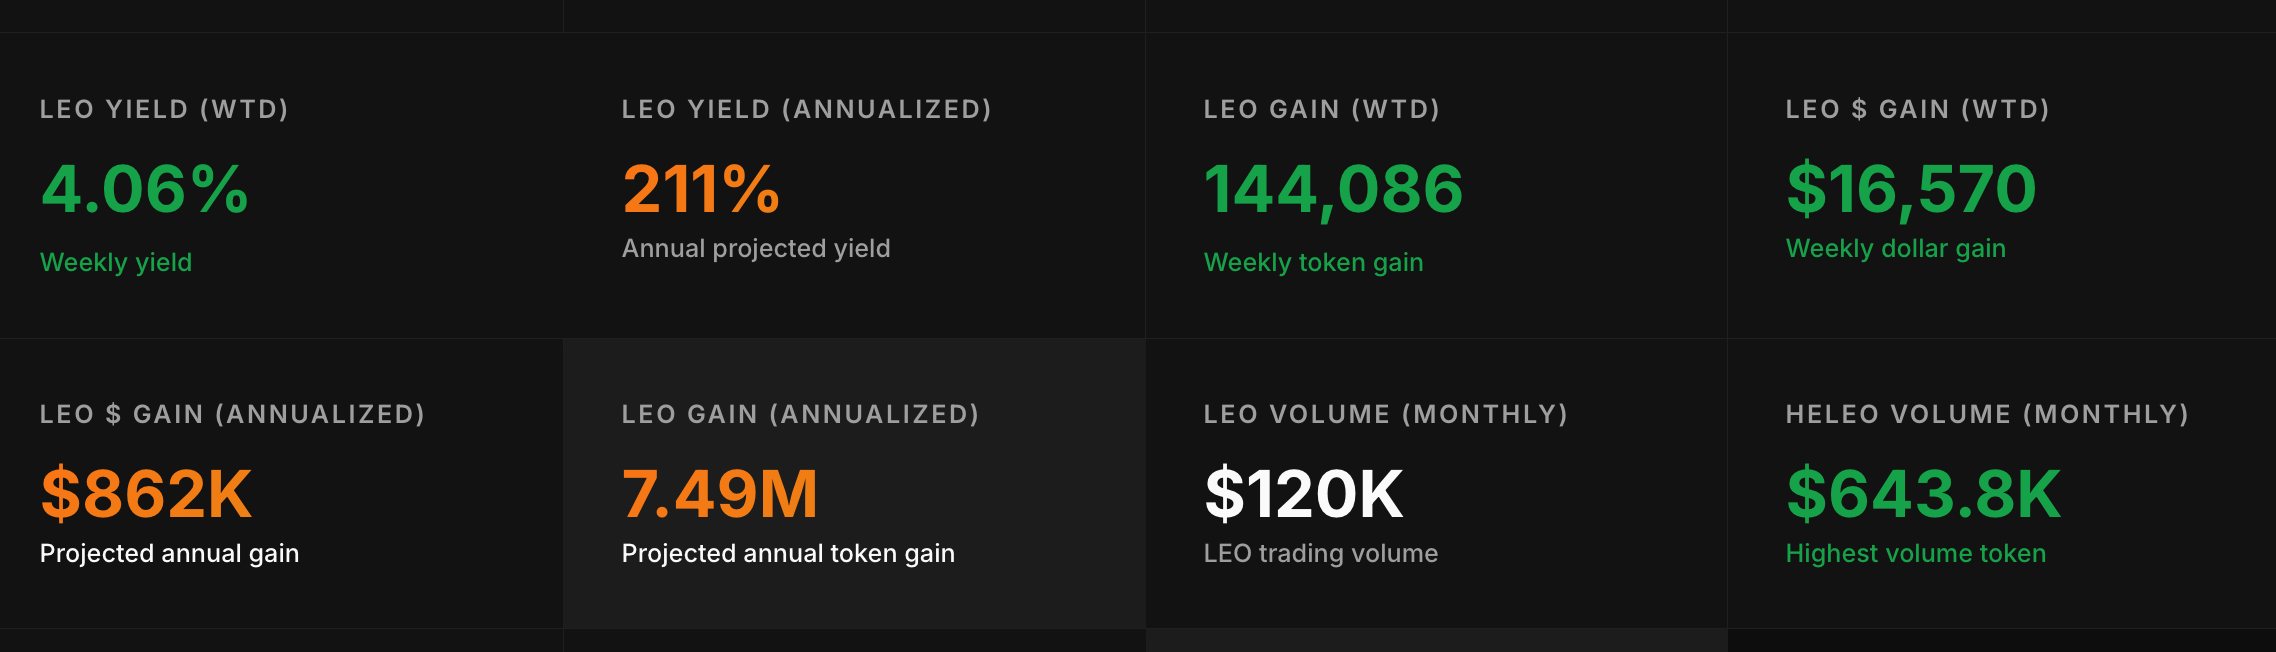Click the LEO $ Gain (Annualized) heading
2276x652 pixels.
232,414
